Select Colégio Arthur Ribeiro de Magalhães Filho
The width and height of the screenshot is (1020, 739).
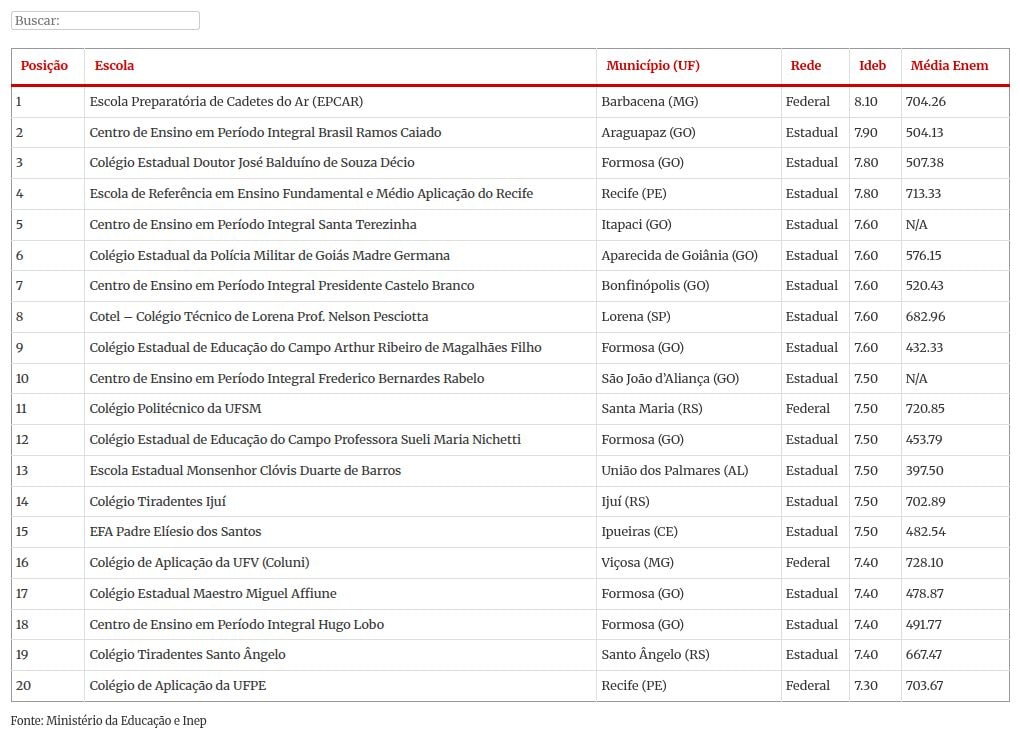315,347
